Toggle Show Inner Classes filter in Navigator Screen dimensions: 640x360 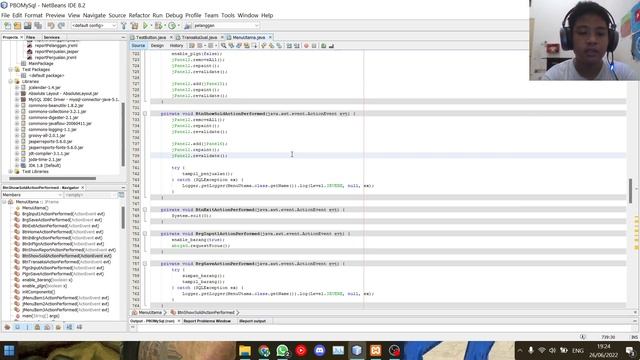[x=47, y=327]
